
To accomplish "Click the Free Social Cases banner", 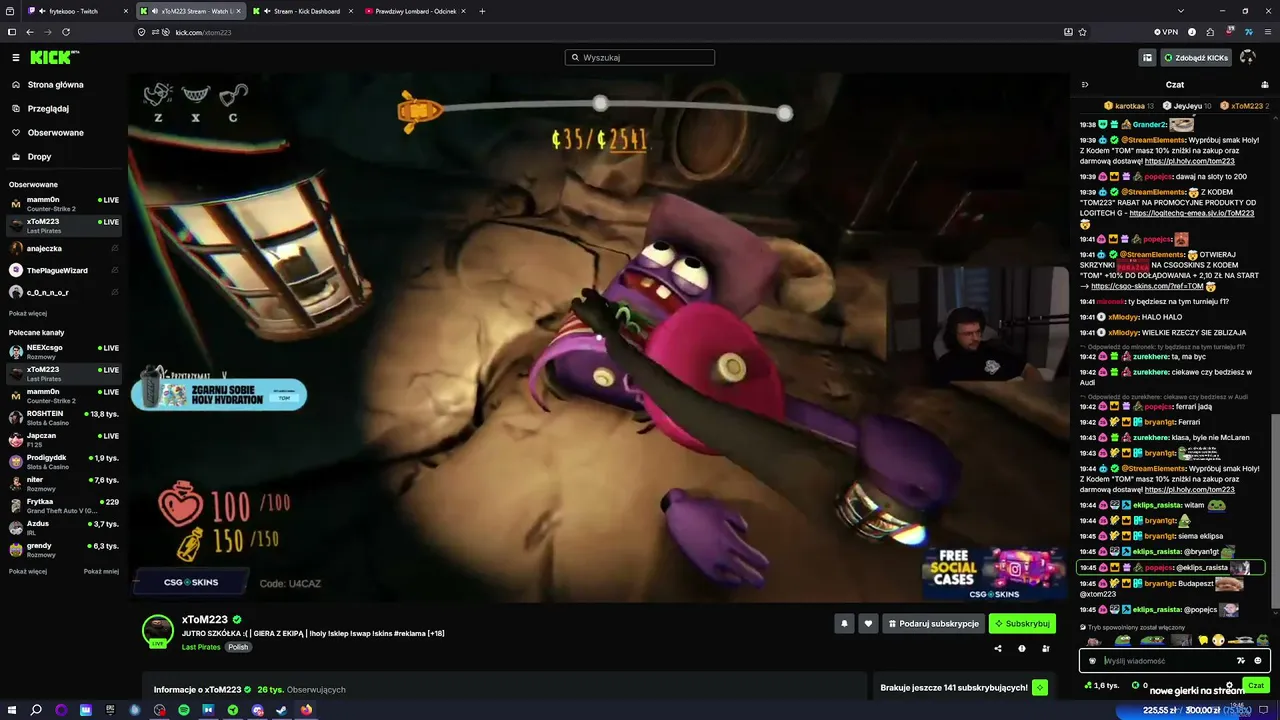I will 994,573.
